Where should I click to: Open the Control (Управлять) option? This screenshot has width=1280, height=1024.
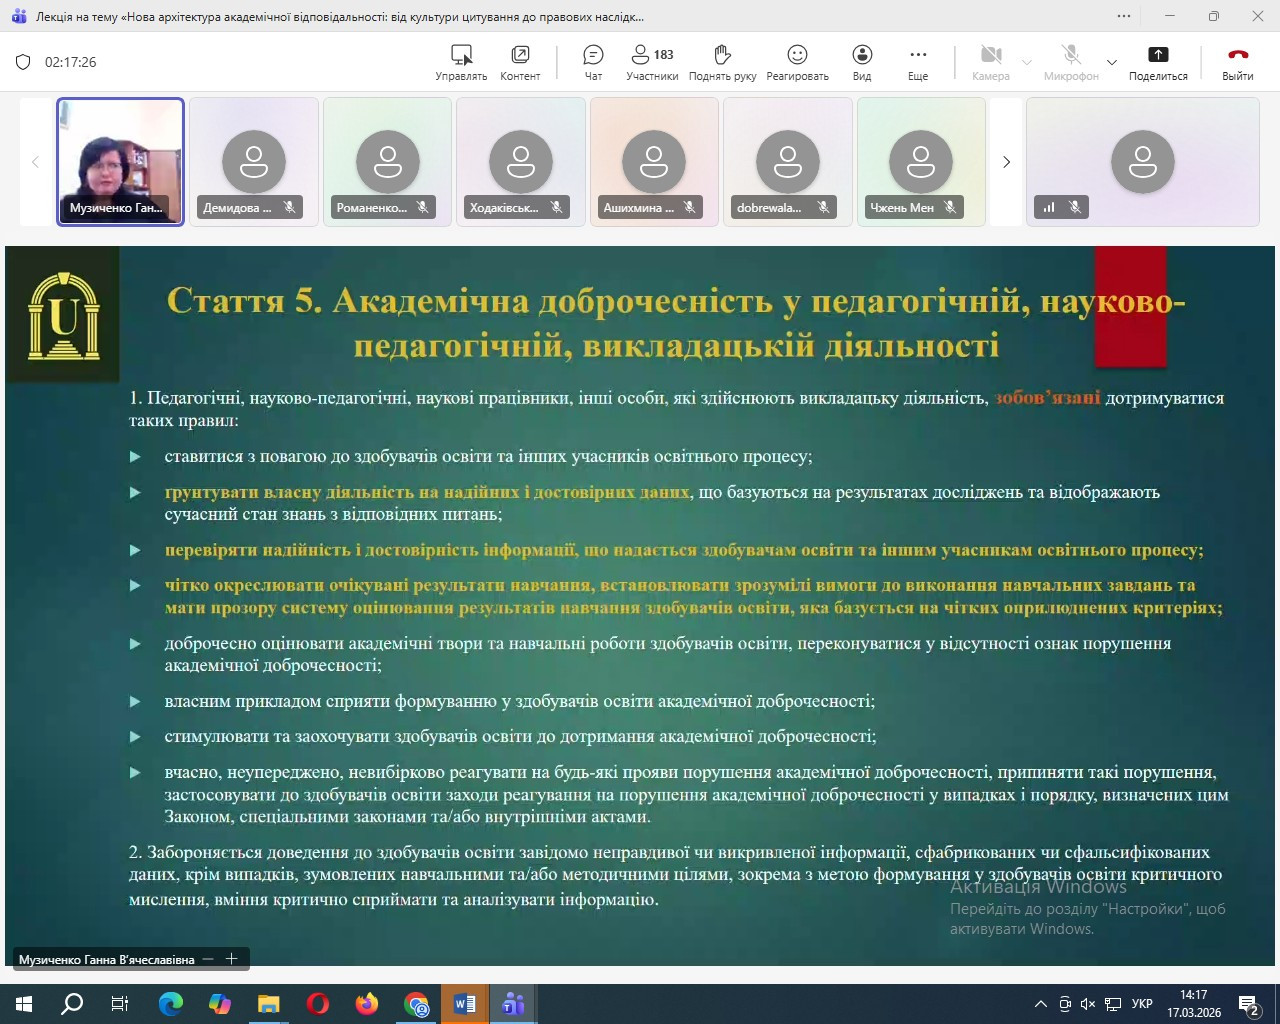pyautogui.click(x=461, y=62)
